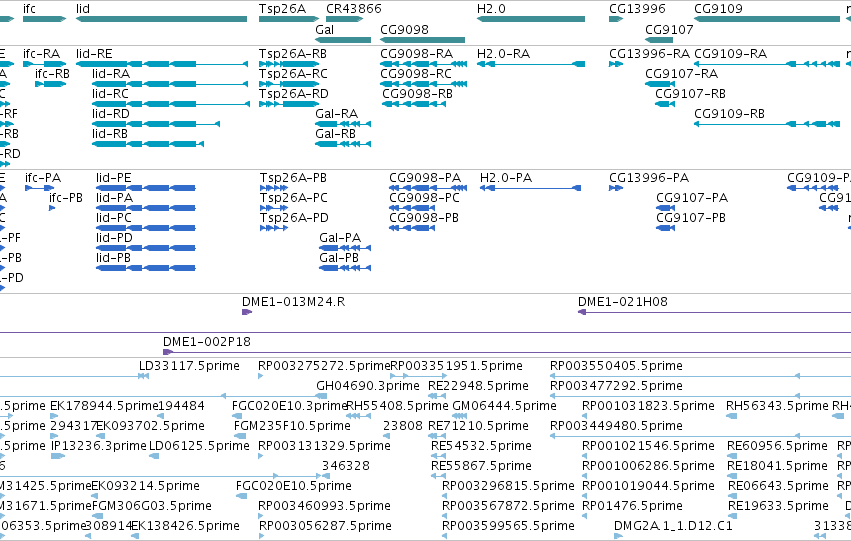This screenshot has width=851, height=541.
Task: Select transcript CG9098-RB
Action: [x=414, y=104]
